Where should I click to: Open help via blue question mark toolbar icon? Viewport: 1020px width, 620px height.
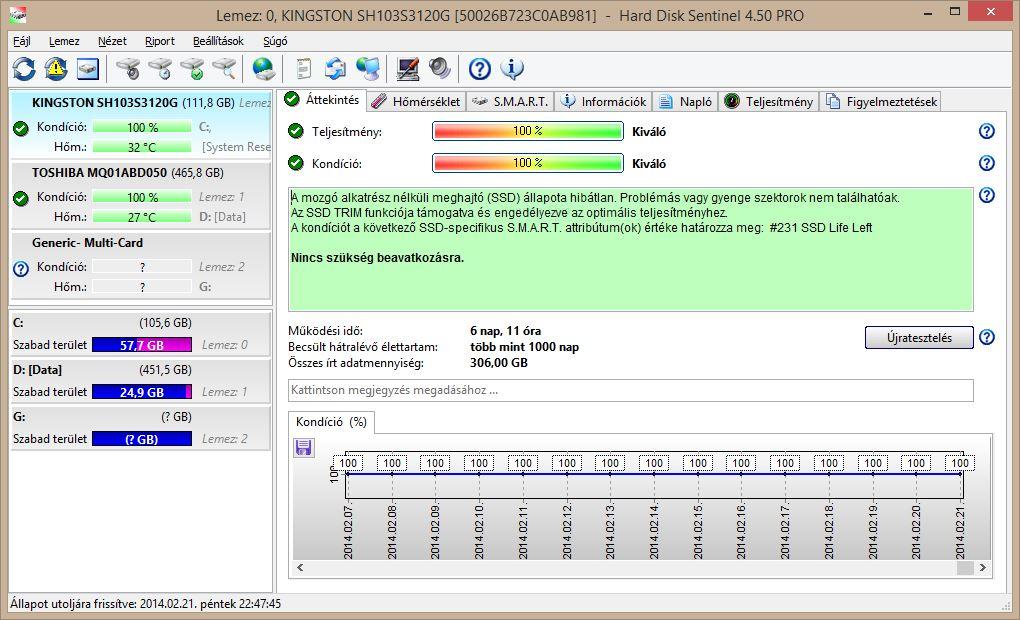[480, 69]
